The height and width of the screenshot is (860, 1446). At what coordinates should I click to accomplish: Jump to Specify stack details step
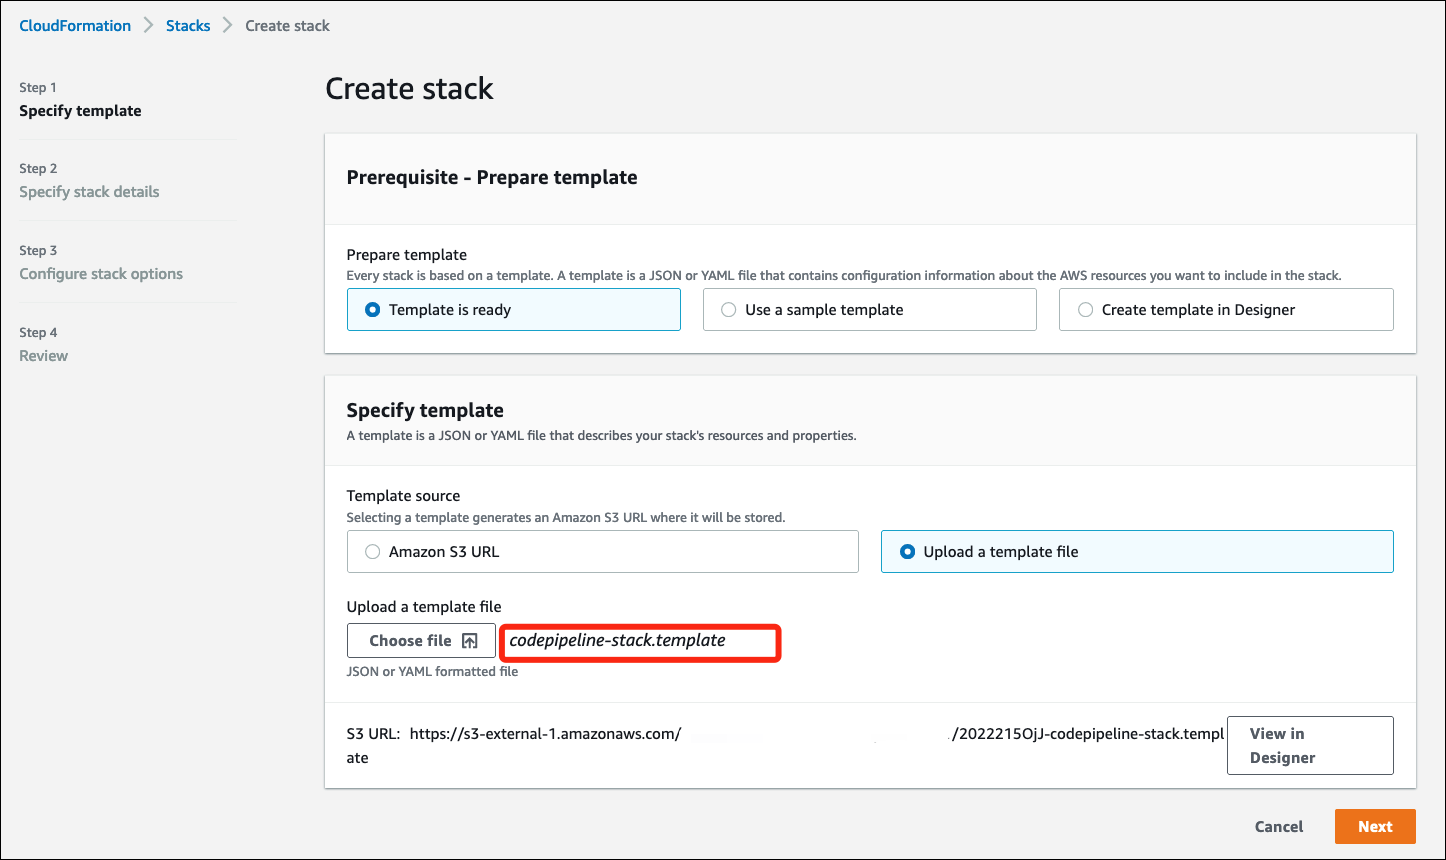tap(89, 192)
